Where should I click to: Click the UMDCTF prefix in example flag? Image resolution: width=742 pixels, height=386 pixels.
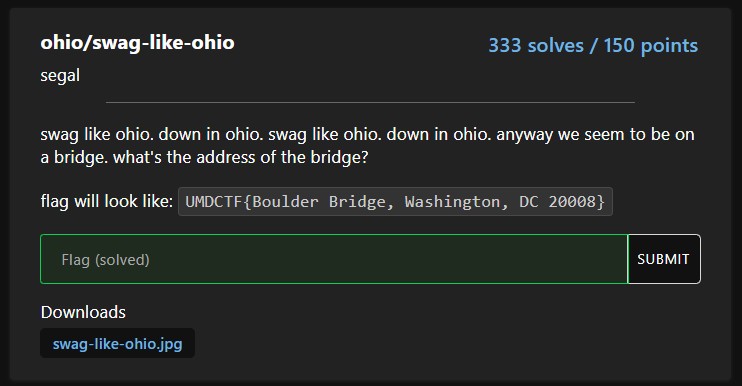pos(214,202)
